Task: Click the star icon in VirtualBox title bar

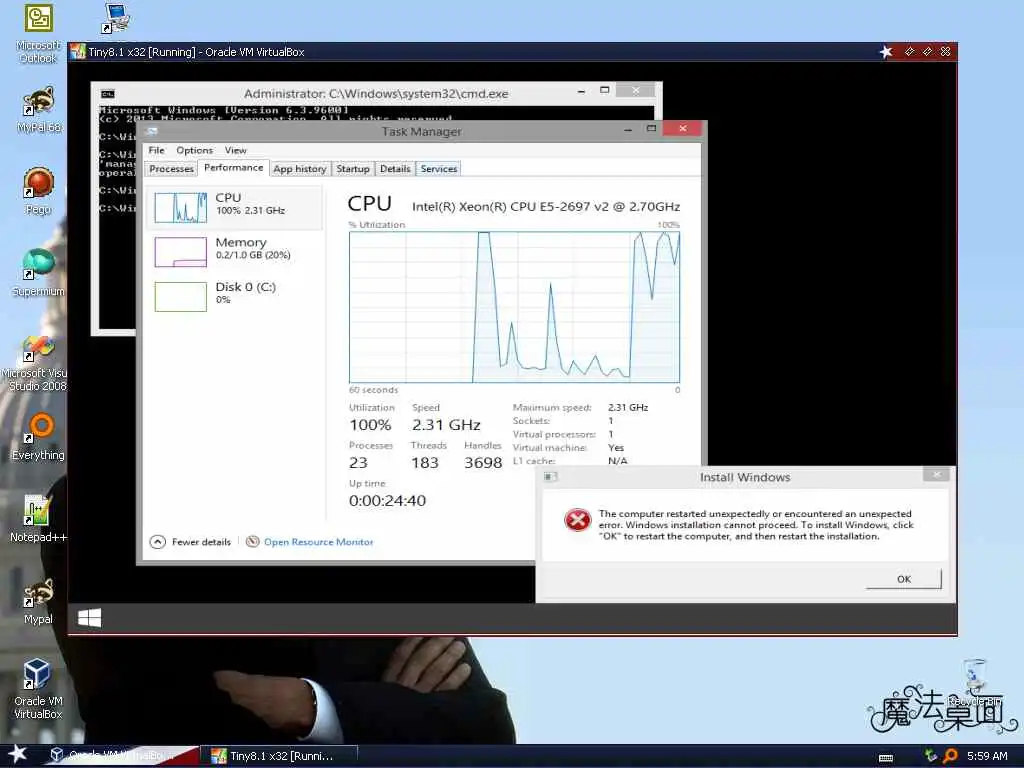Action: point(886,52)
